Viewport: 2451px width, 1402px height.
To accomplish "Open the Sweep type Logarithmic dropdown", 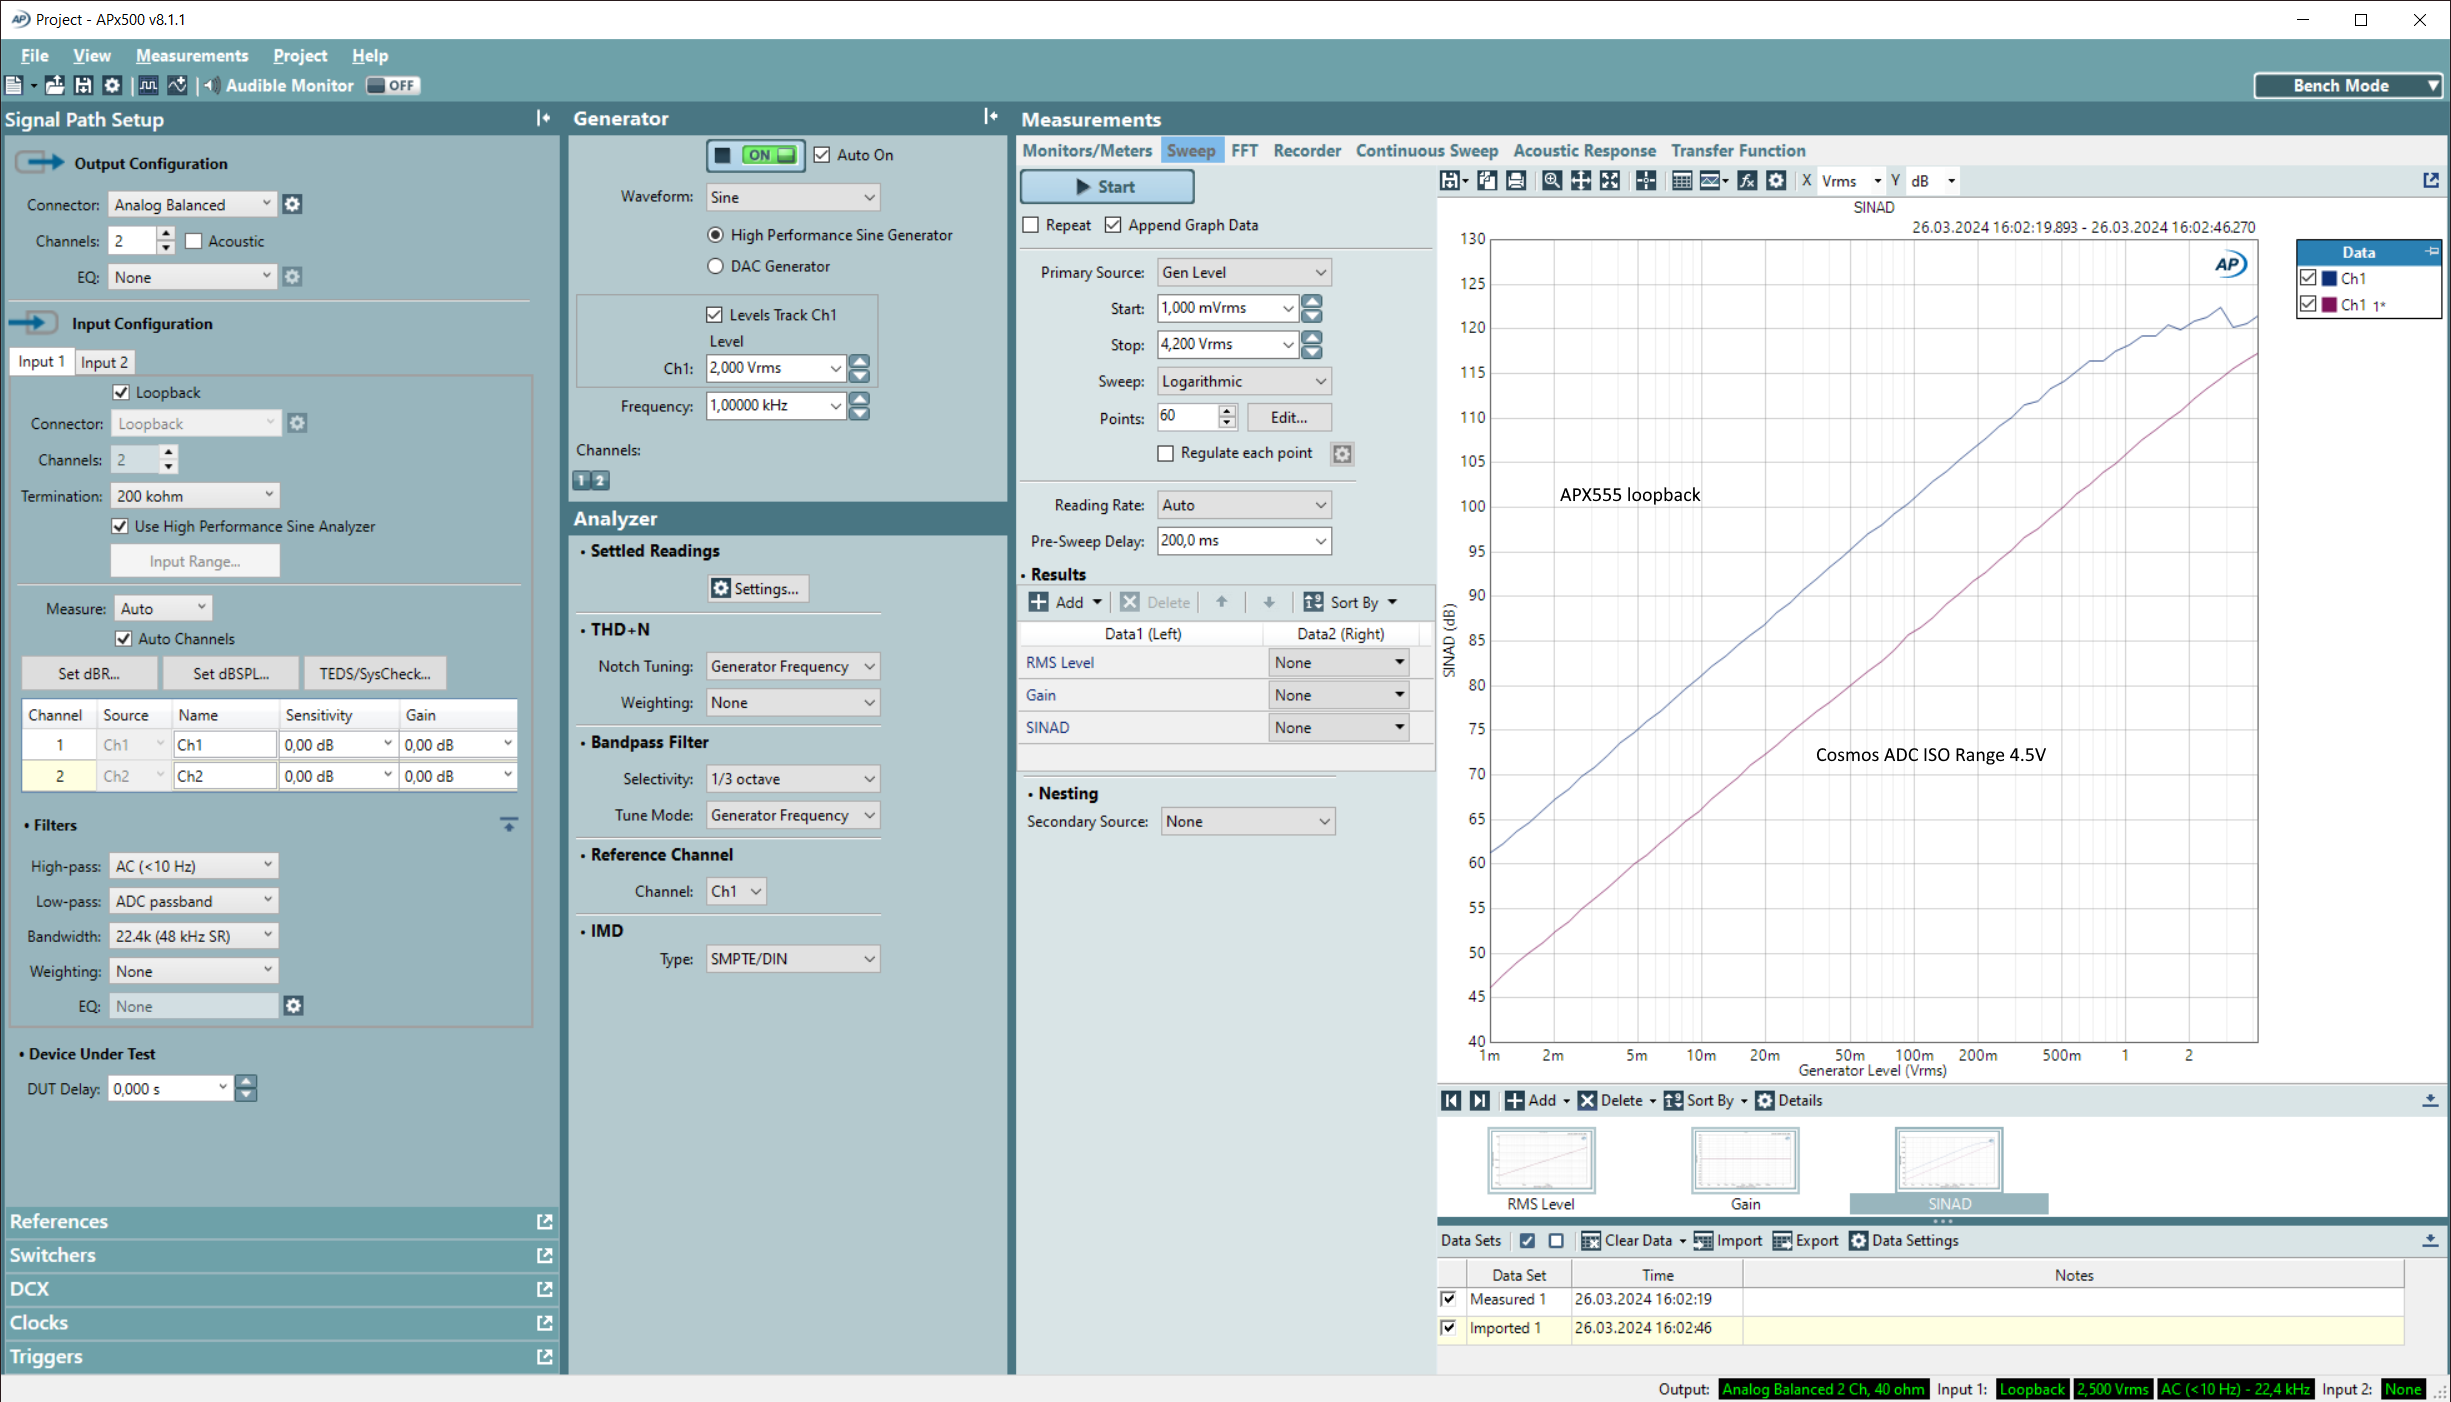I will pos(1244,382).
